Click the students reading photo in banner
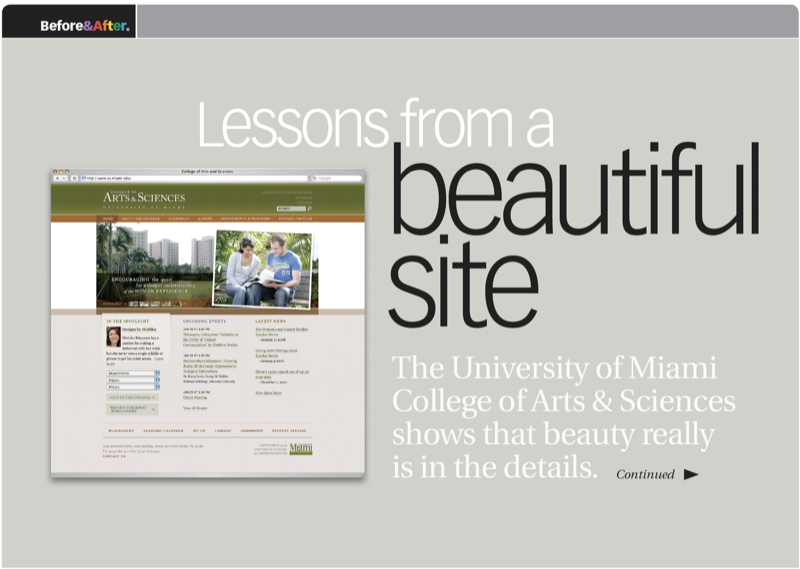The image size is (800, 569). 264,268
